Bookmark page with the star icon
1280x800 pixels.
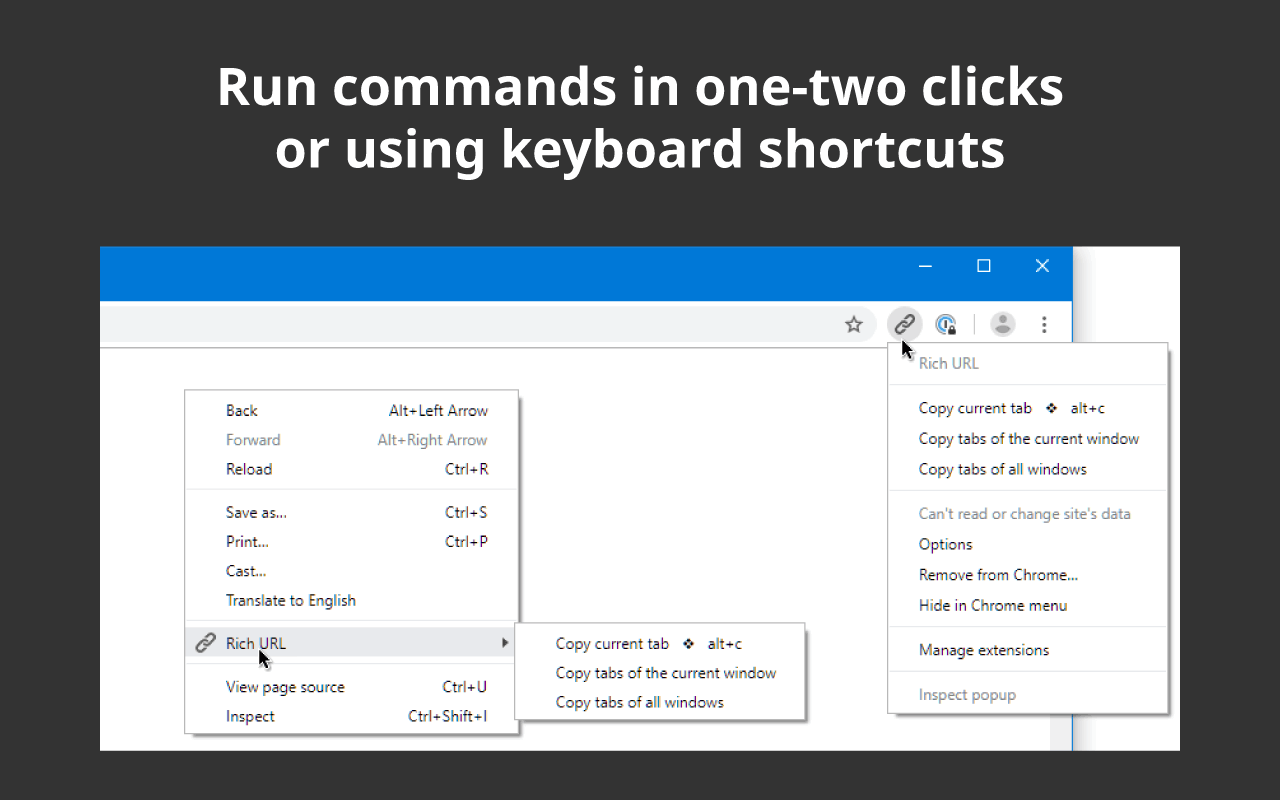coord(854,324)
